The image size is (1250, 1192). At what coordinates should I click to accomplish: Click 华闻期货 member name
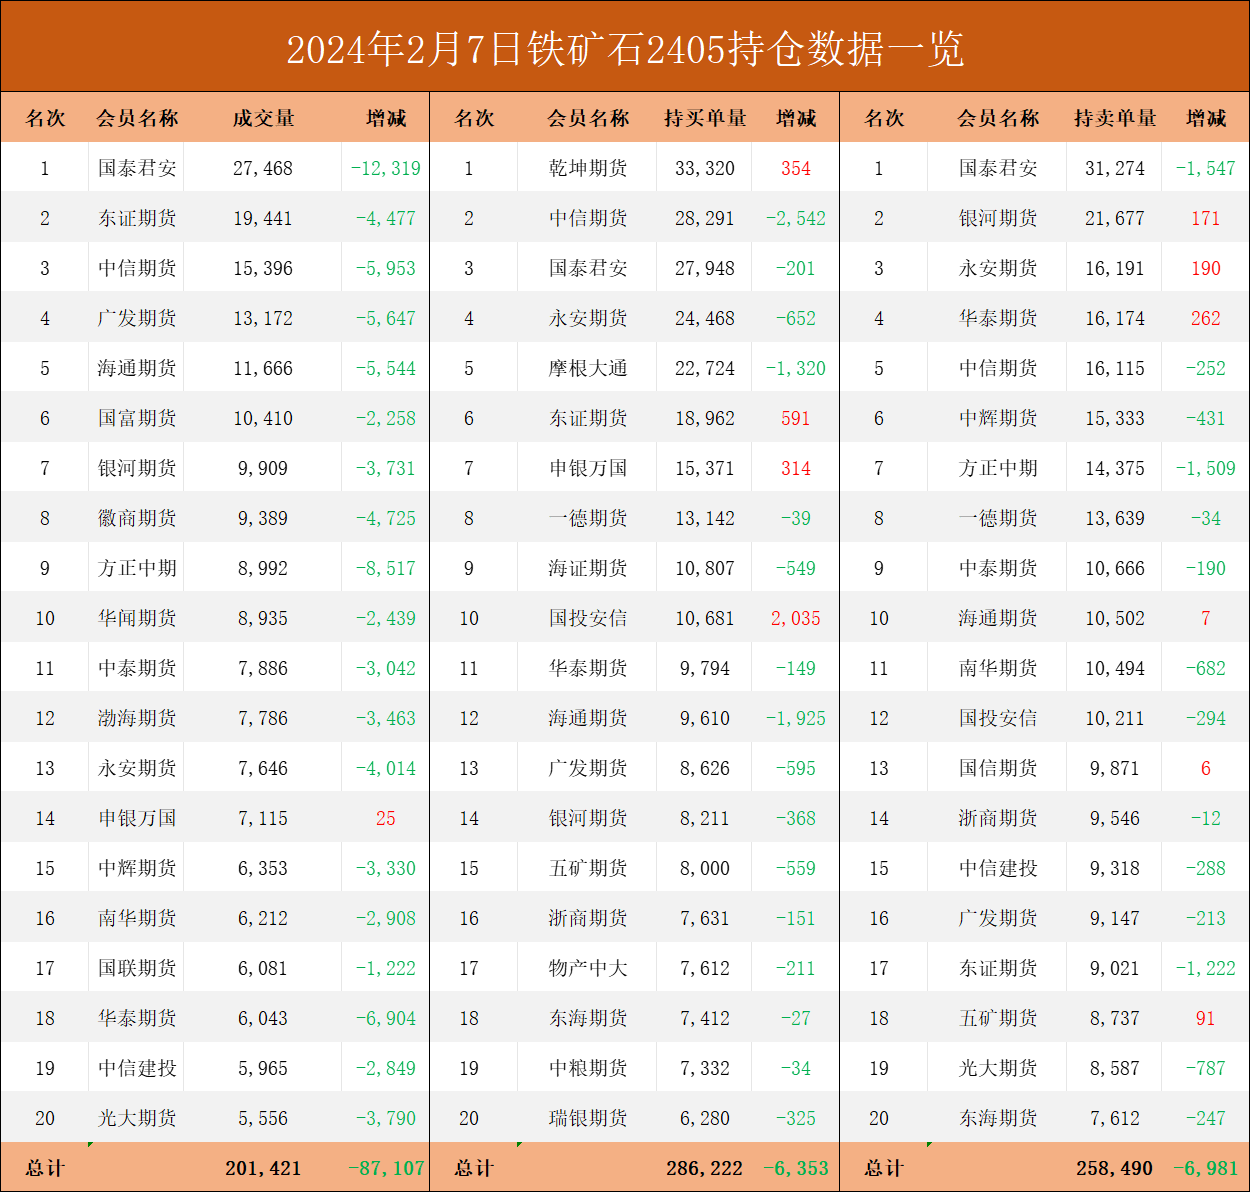click(137, 618)
